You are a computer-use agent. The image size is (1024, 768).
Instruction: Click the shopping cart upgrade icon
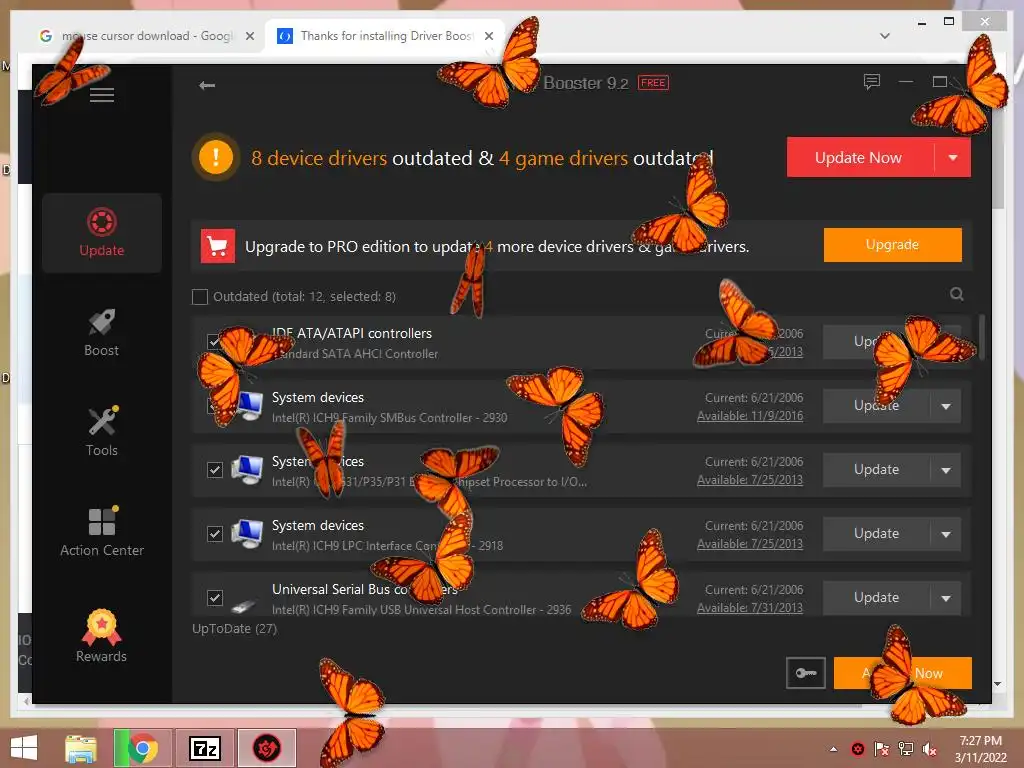point(217,246)
